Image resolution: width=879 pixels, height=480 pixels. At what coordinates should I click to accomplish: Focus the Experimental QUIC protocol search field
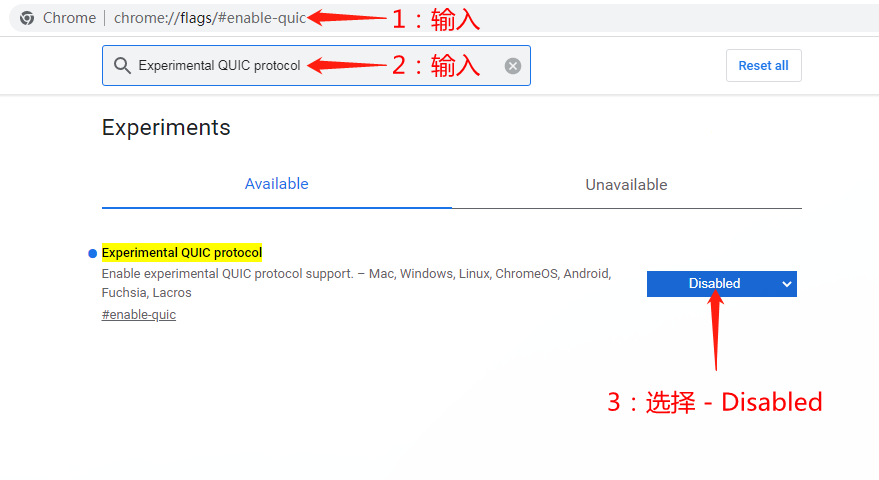pos(316,66)
